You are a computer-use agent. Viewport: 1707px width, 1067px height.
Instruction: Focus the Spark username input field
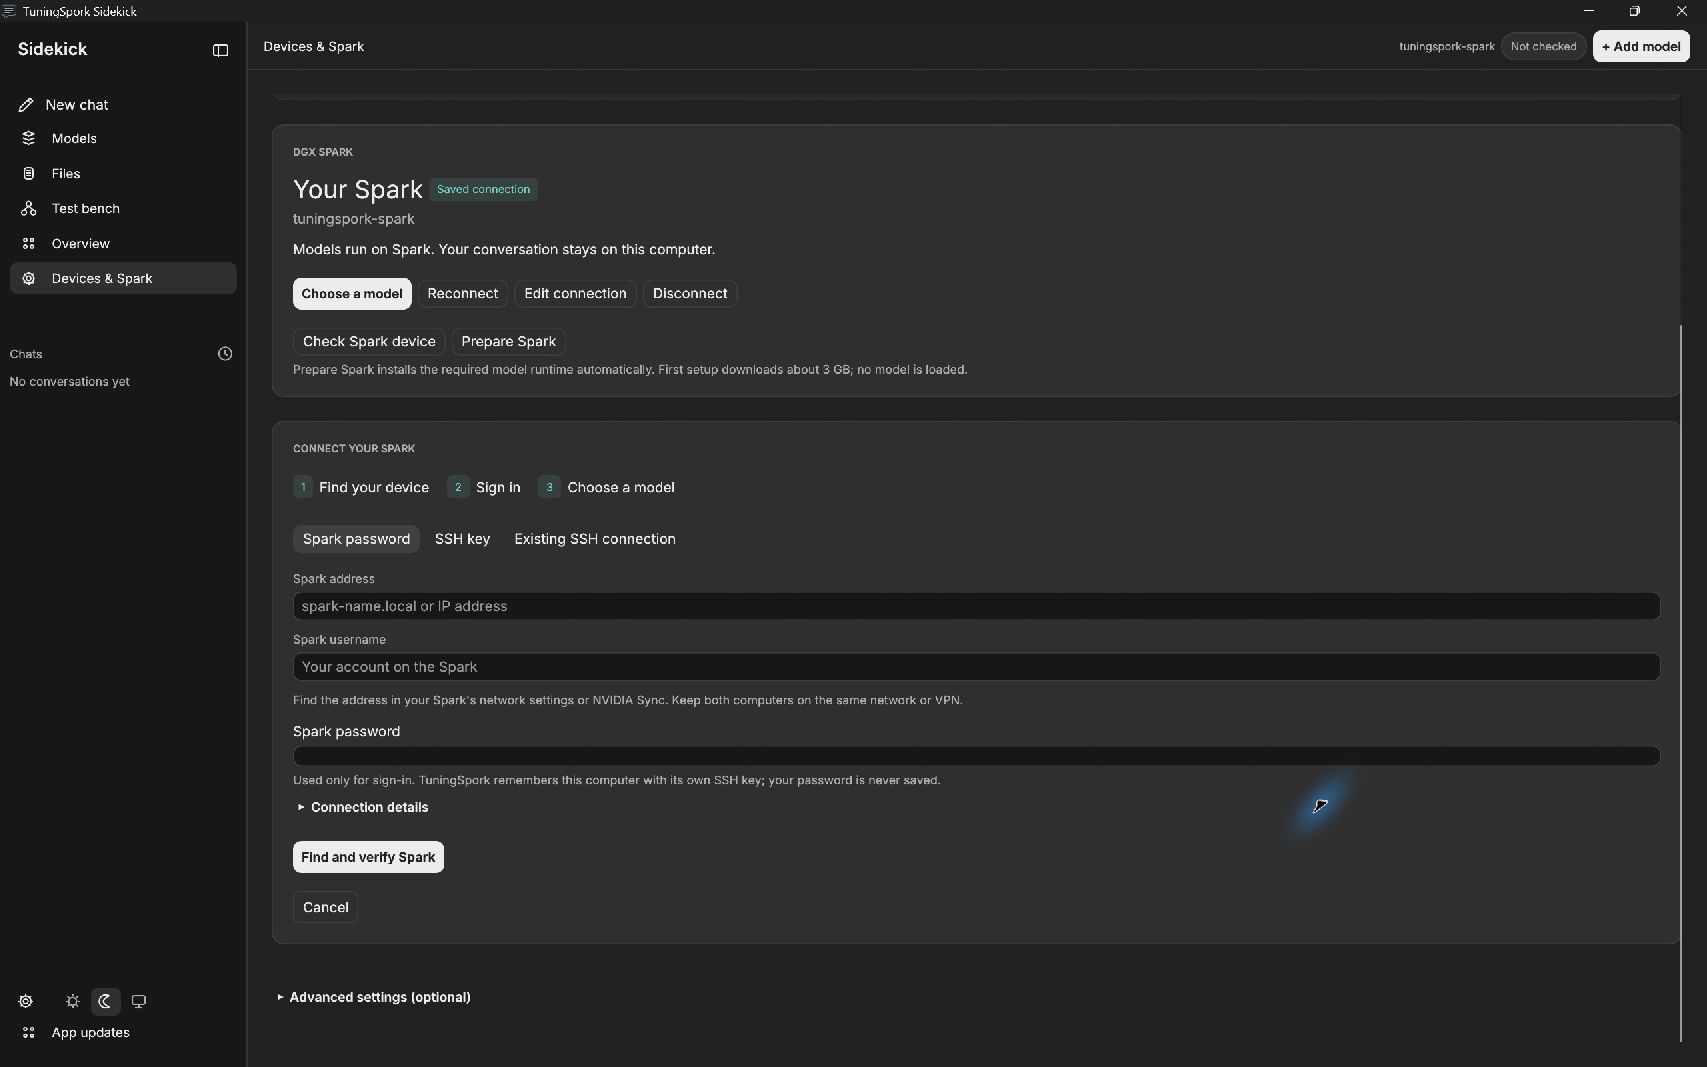pos(976,667)
